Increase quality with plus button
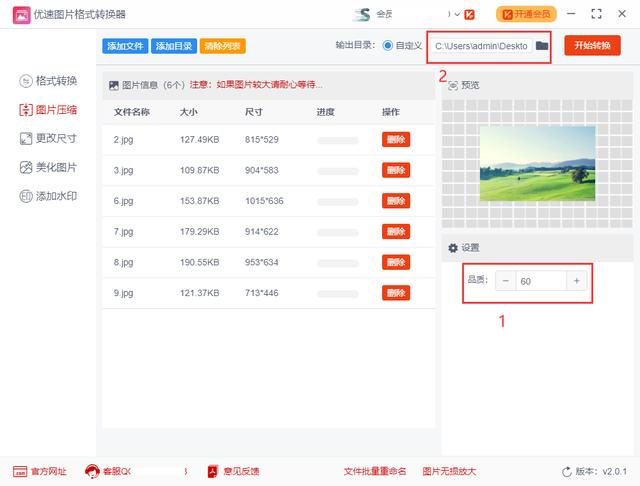 (577, 281)
